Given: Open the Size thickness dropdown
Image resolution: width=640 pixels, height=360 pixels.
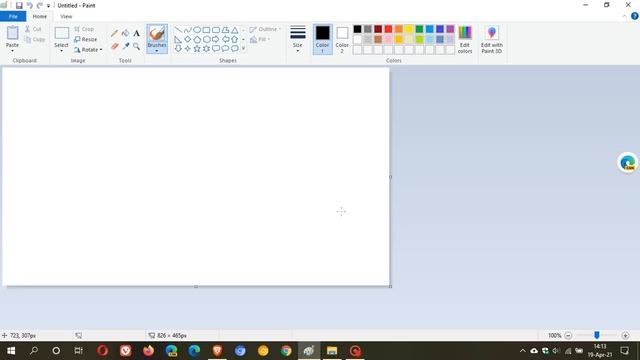Looking at the screenshot, I should click(298, 40).
